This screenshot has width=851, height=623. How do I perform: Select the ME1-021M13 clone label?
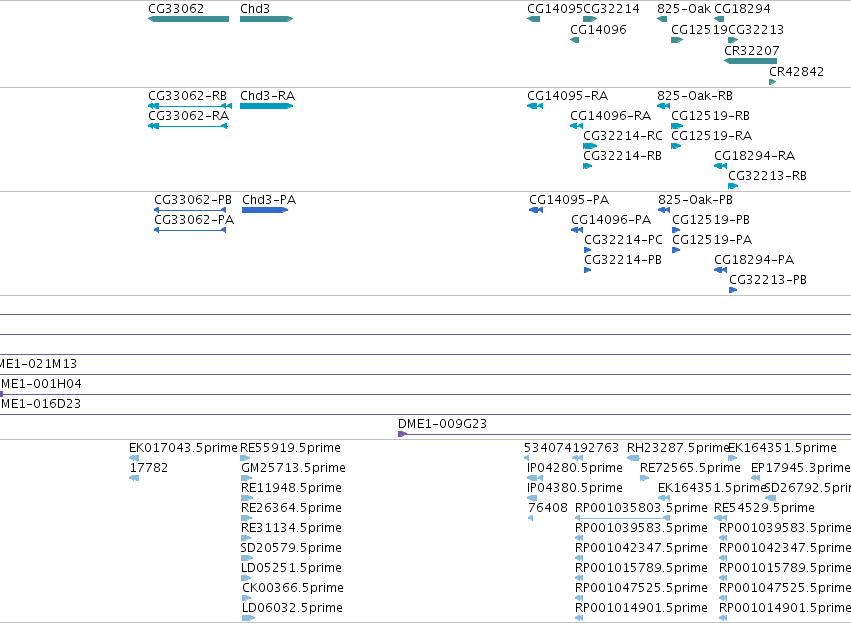(38, 364)
